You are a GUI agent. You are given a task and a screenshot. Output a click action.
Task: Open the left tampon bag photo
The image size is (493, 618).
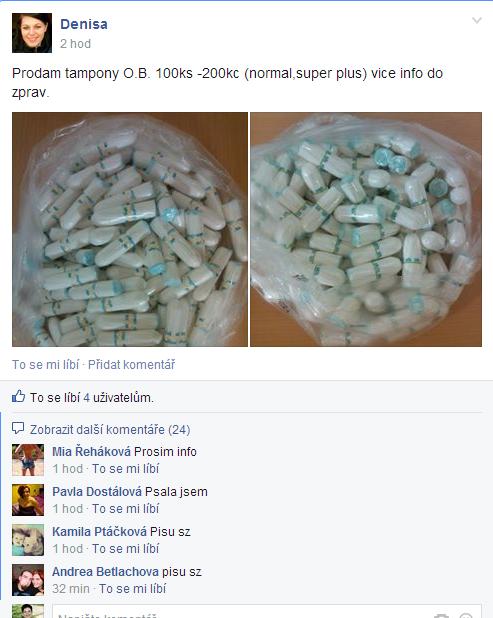pyautogui.click(x=130, y=229)
